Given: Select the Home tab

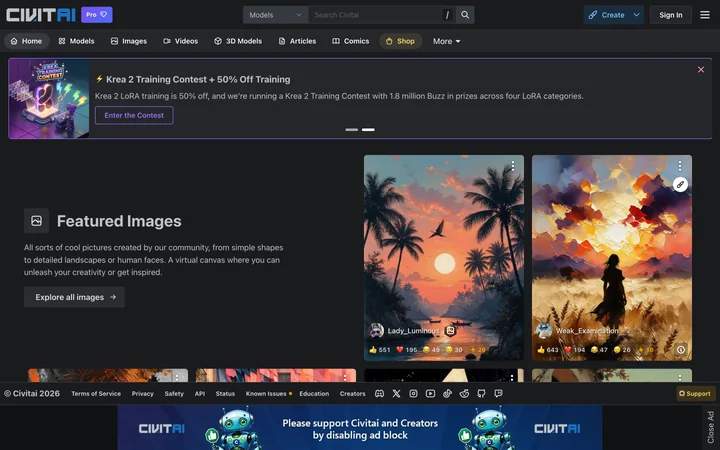Looking at the screenshot, I should click(x=26, y=41).
